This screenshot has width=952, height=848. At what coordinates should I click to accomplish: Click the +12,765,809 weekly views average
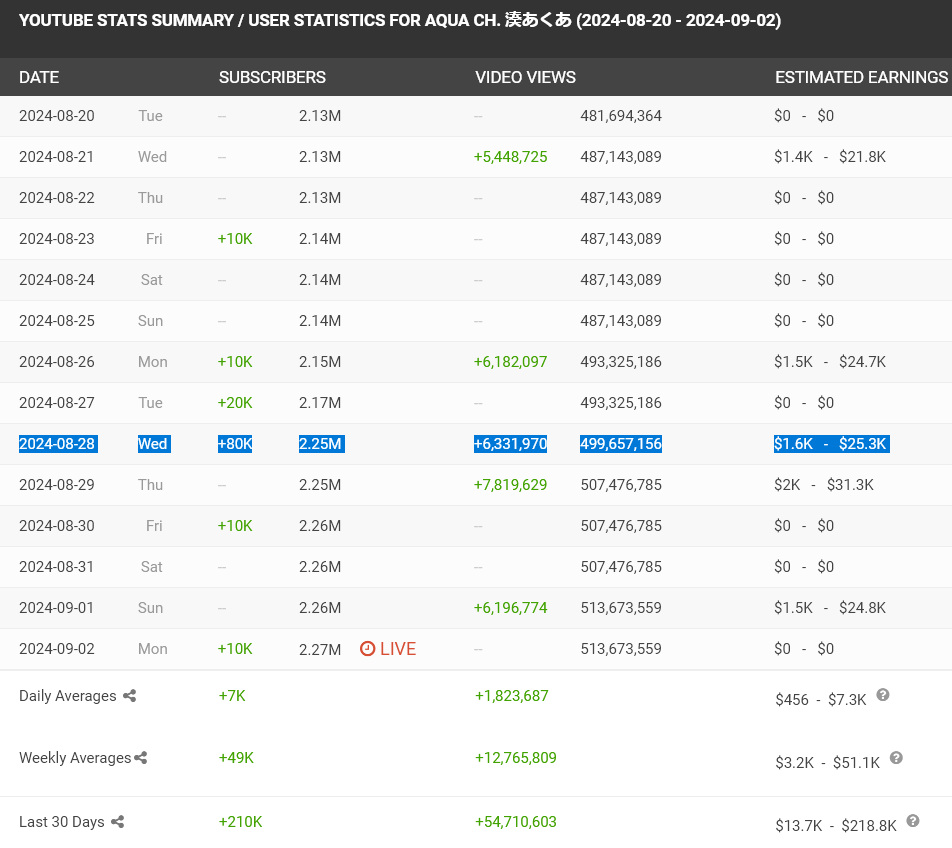(x=515, y=758)
